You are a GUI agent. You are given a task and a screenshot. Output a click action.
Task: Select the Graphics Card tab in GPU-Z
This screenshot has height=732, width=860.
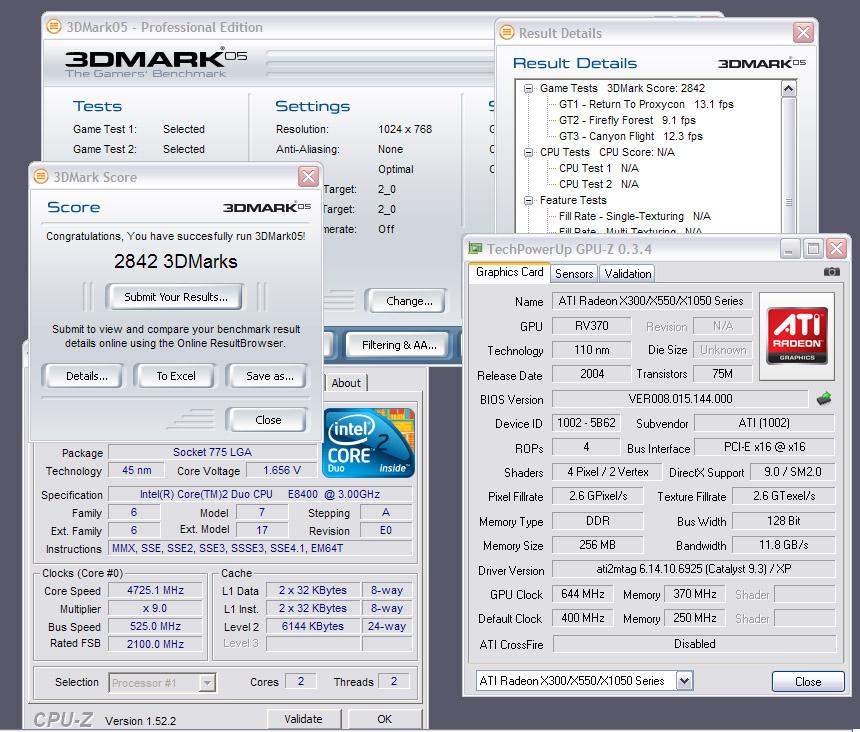510,272
